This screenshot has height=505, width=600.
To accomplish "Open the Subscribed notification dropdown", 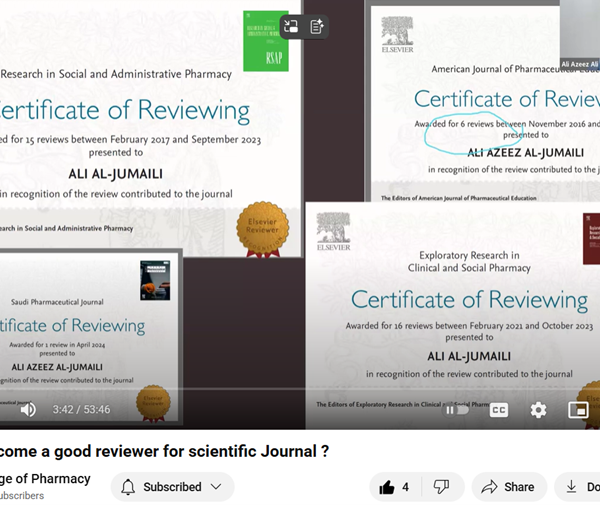I will tap(173, 487).
